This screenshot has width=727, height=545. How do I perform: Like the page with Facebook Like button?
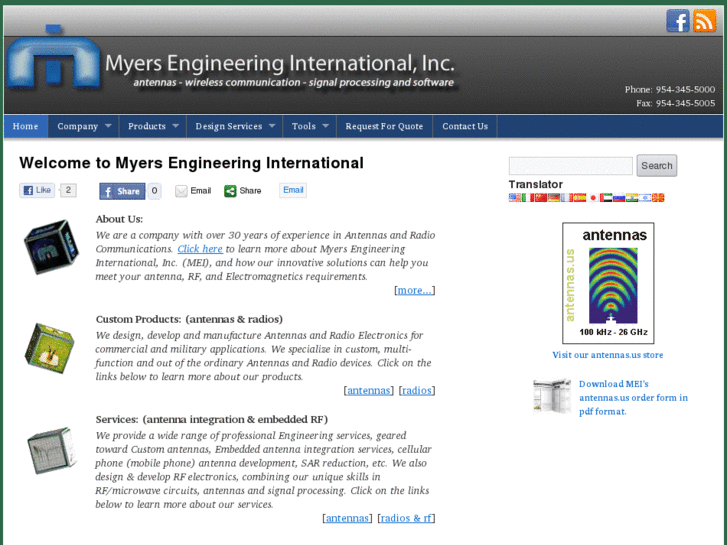[x=37, y=190]
